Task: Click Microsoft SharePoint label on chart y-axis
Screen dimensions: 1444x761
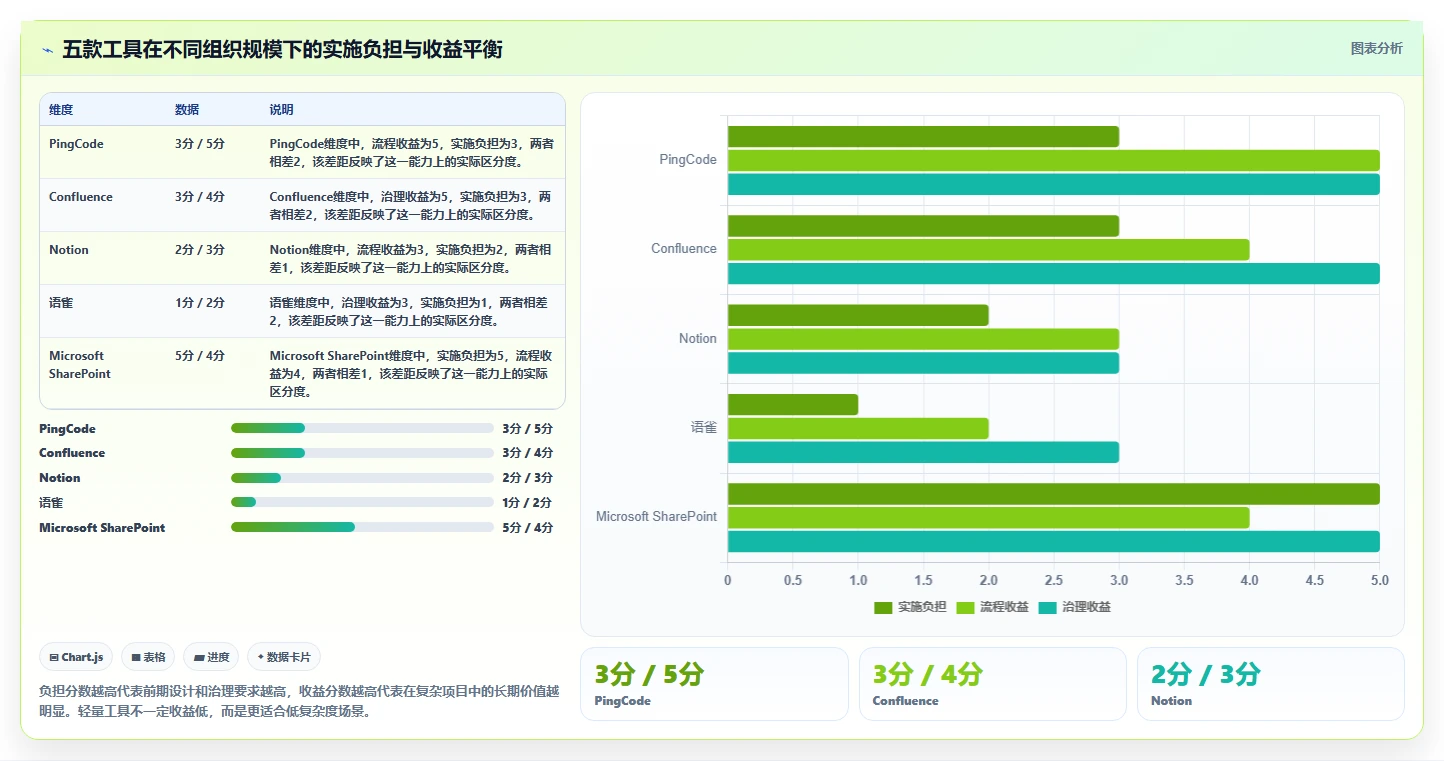Action: pos(657,517)
